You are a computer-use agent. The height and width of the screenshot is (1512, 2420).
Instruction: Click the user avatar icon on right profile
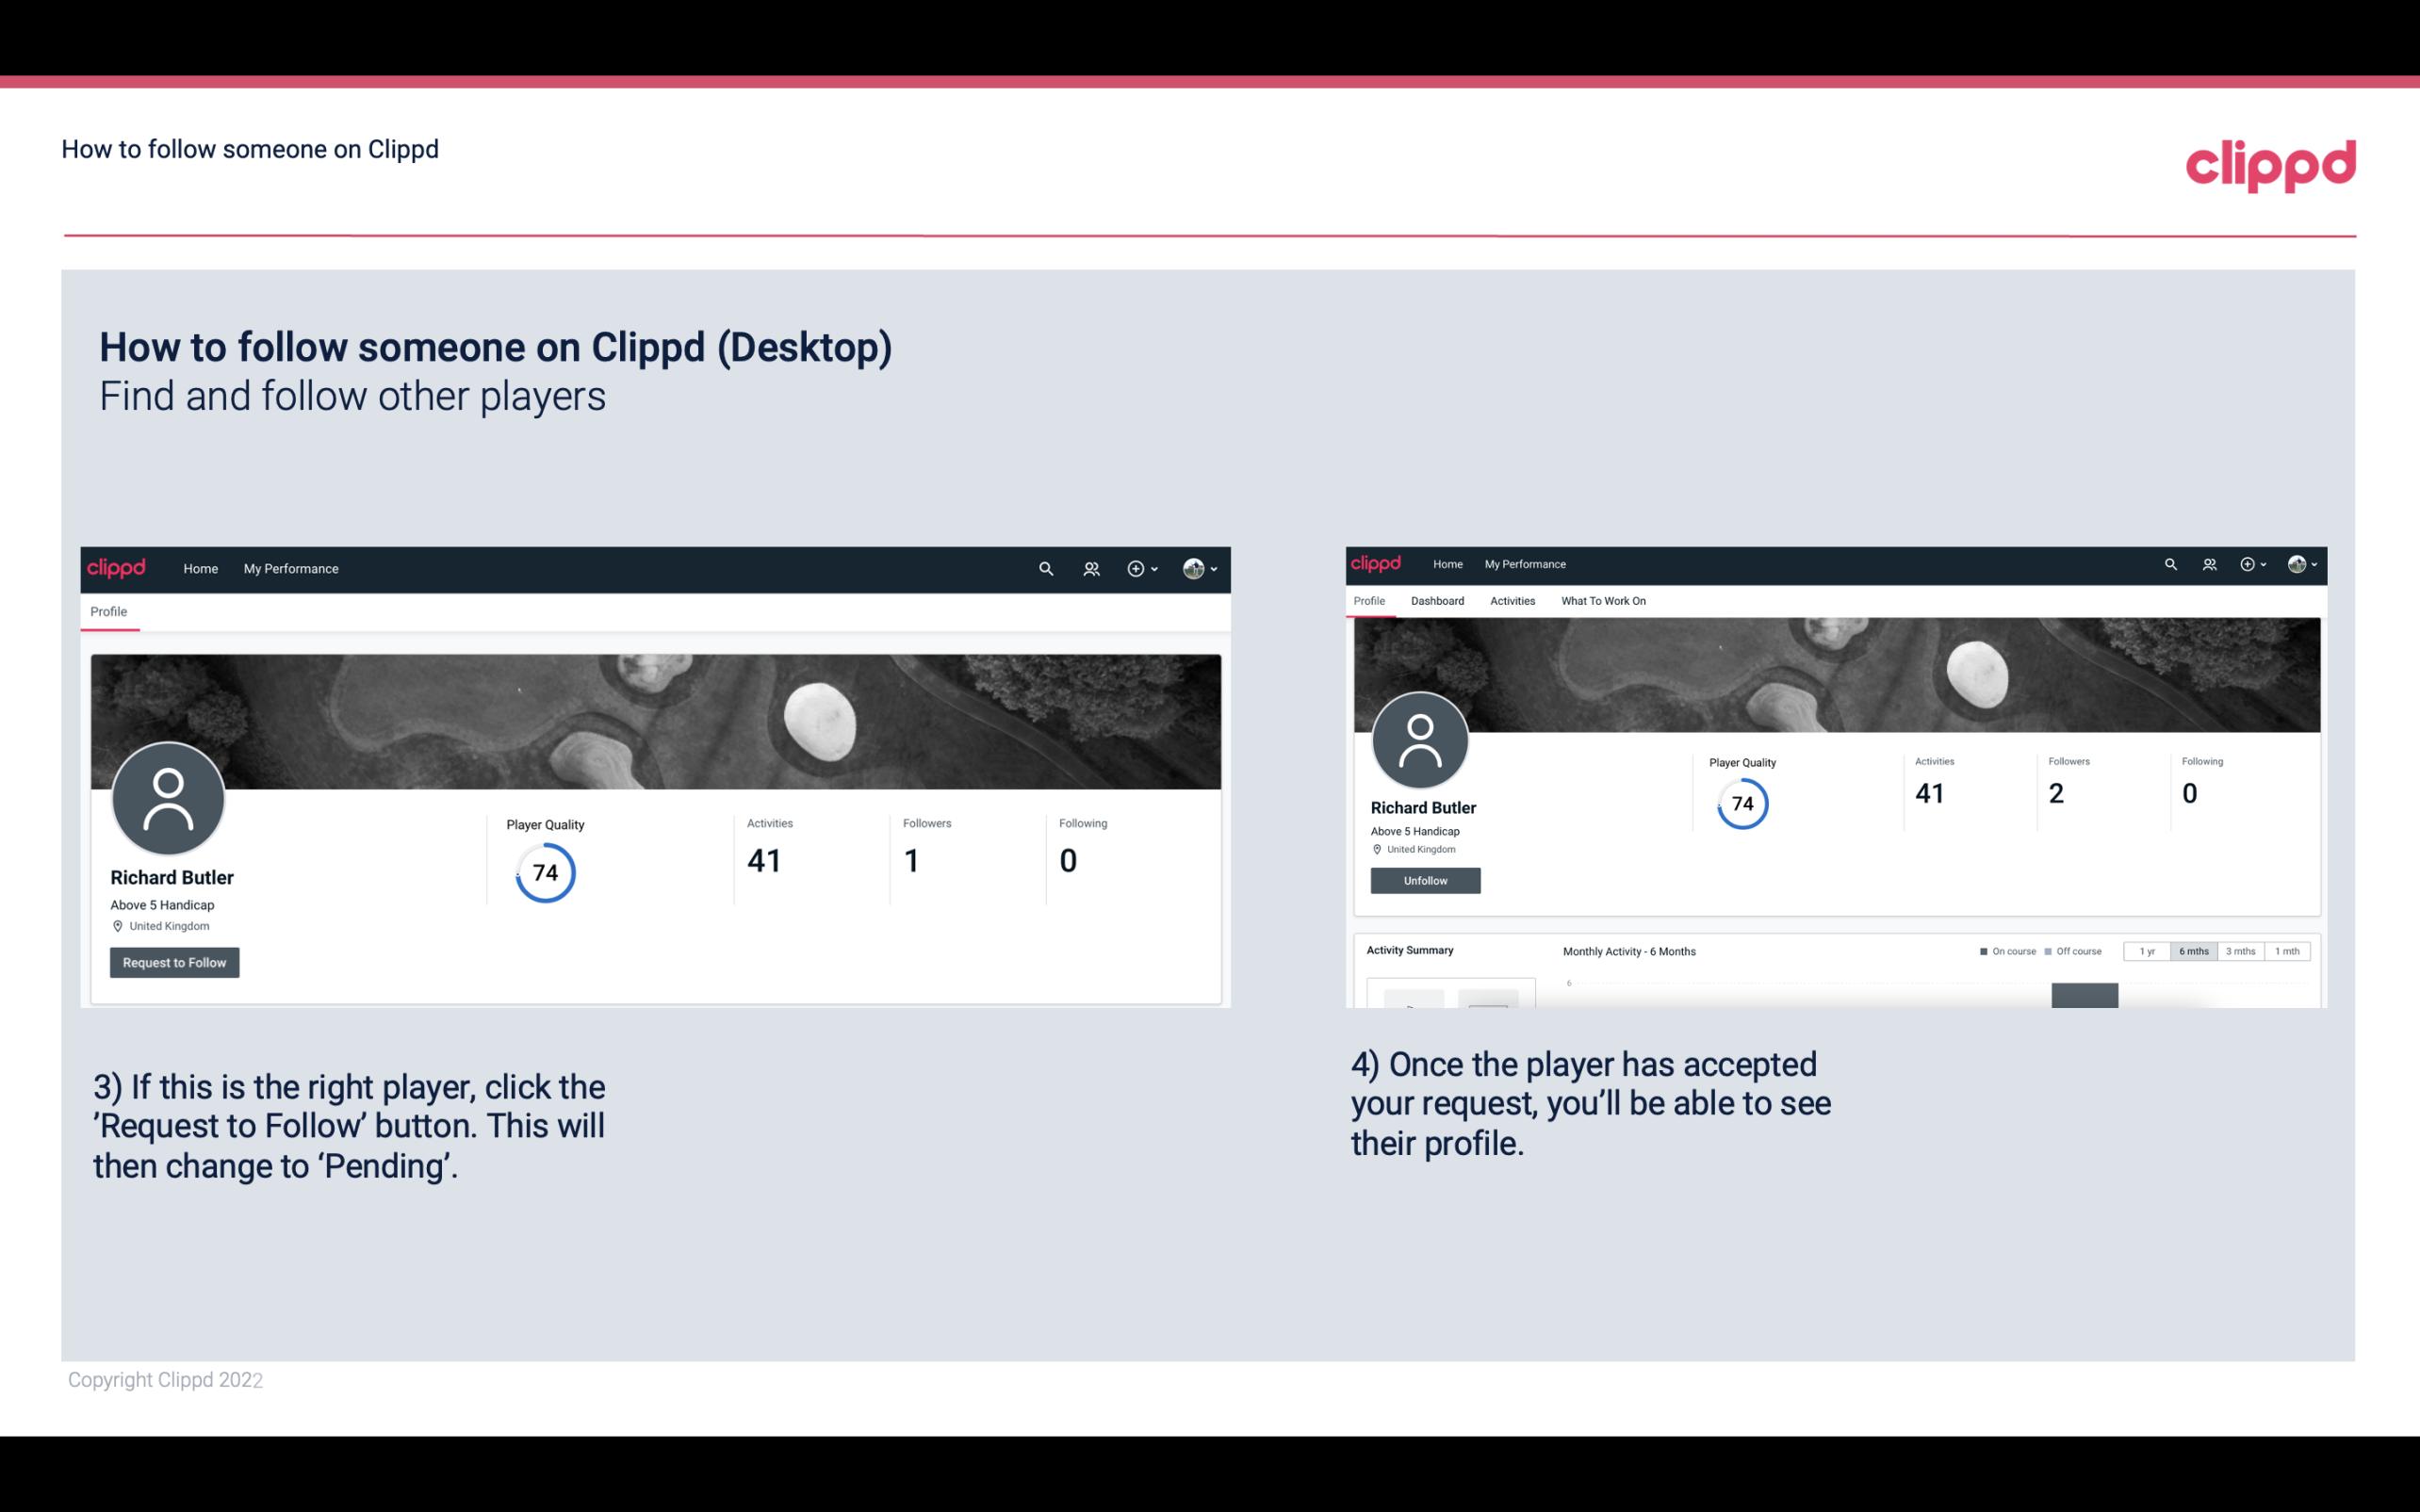pos(1422,739)
